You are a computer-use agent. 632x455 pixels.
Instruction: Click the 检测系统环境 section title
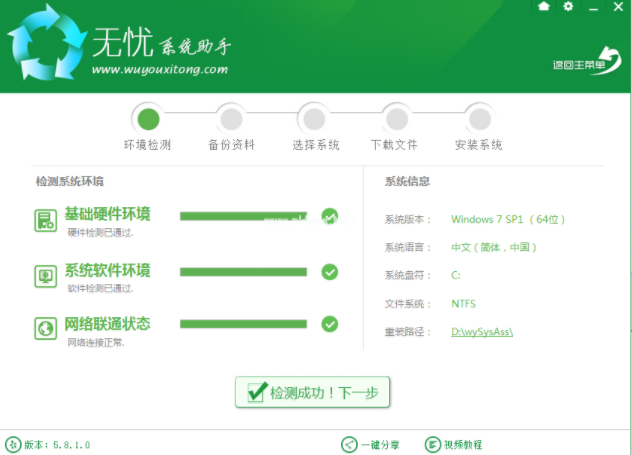point(70,181)
